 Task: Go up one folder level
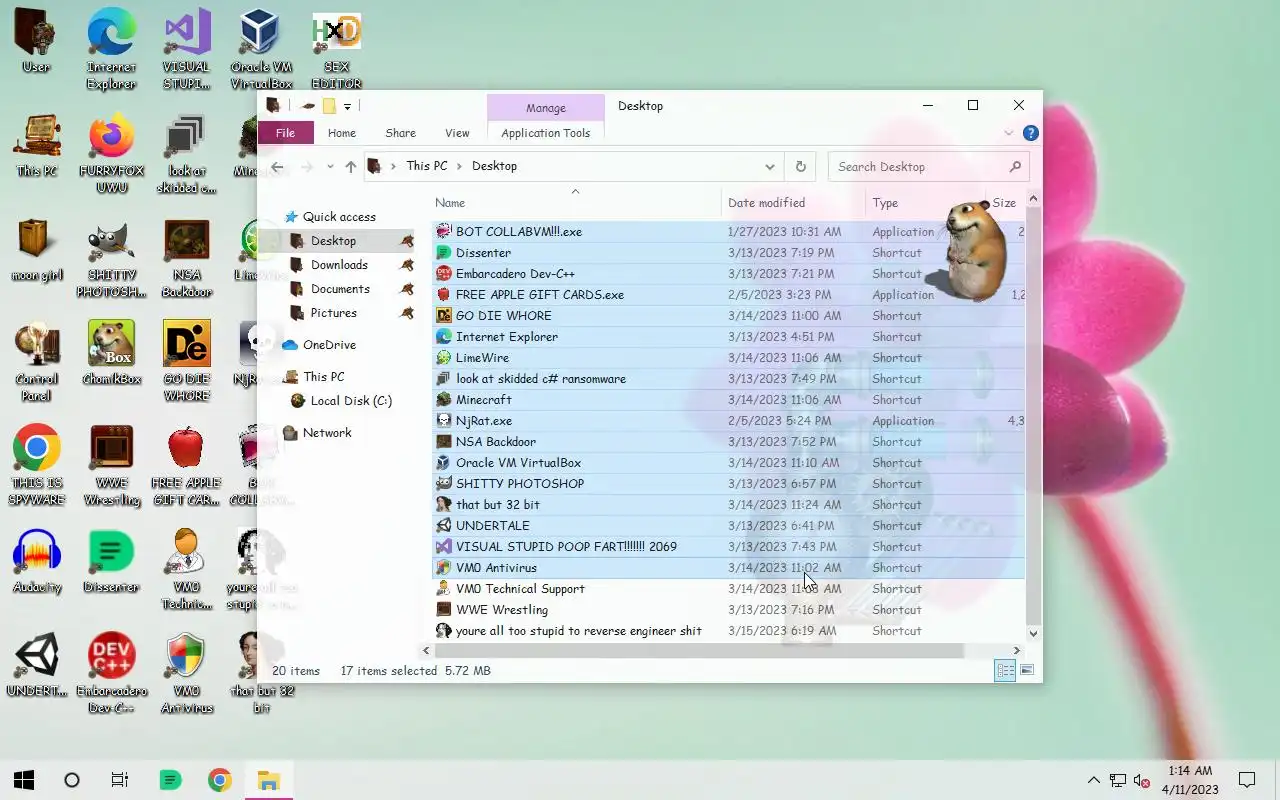coord(350,167)
